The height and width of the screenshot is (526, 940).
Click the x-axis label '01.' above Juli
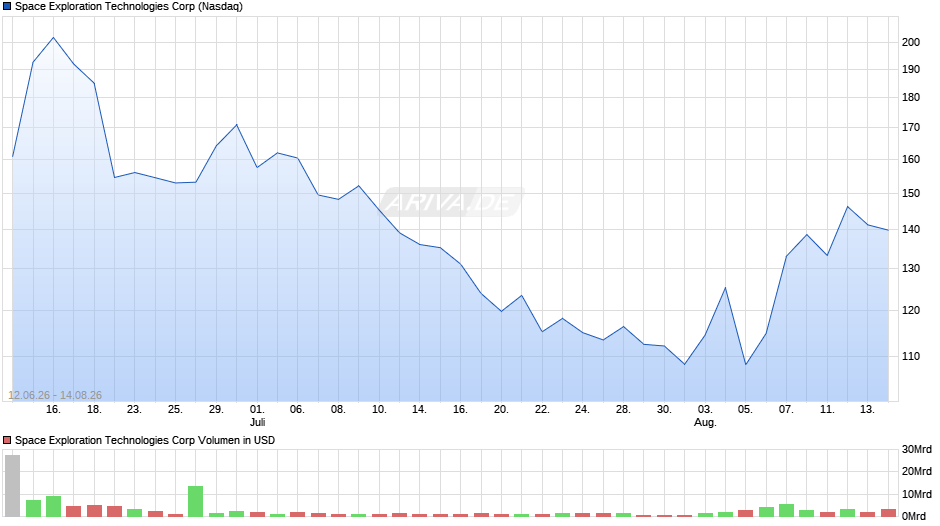257,409
